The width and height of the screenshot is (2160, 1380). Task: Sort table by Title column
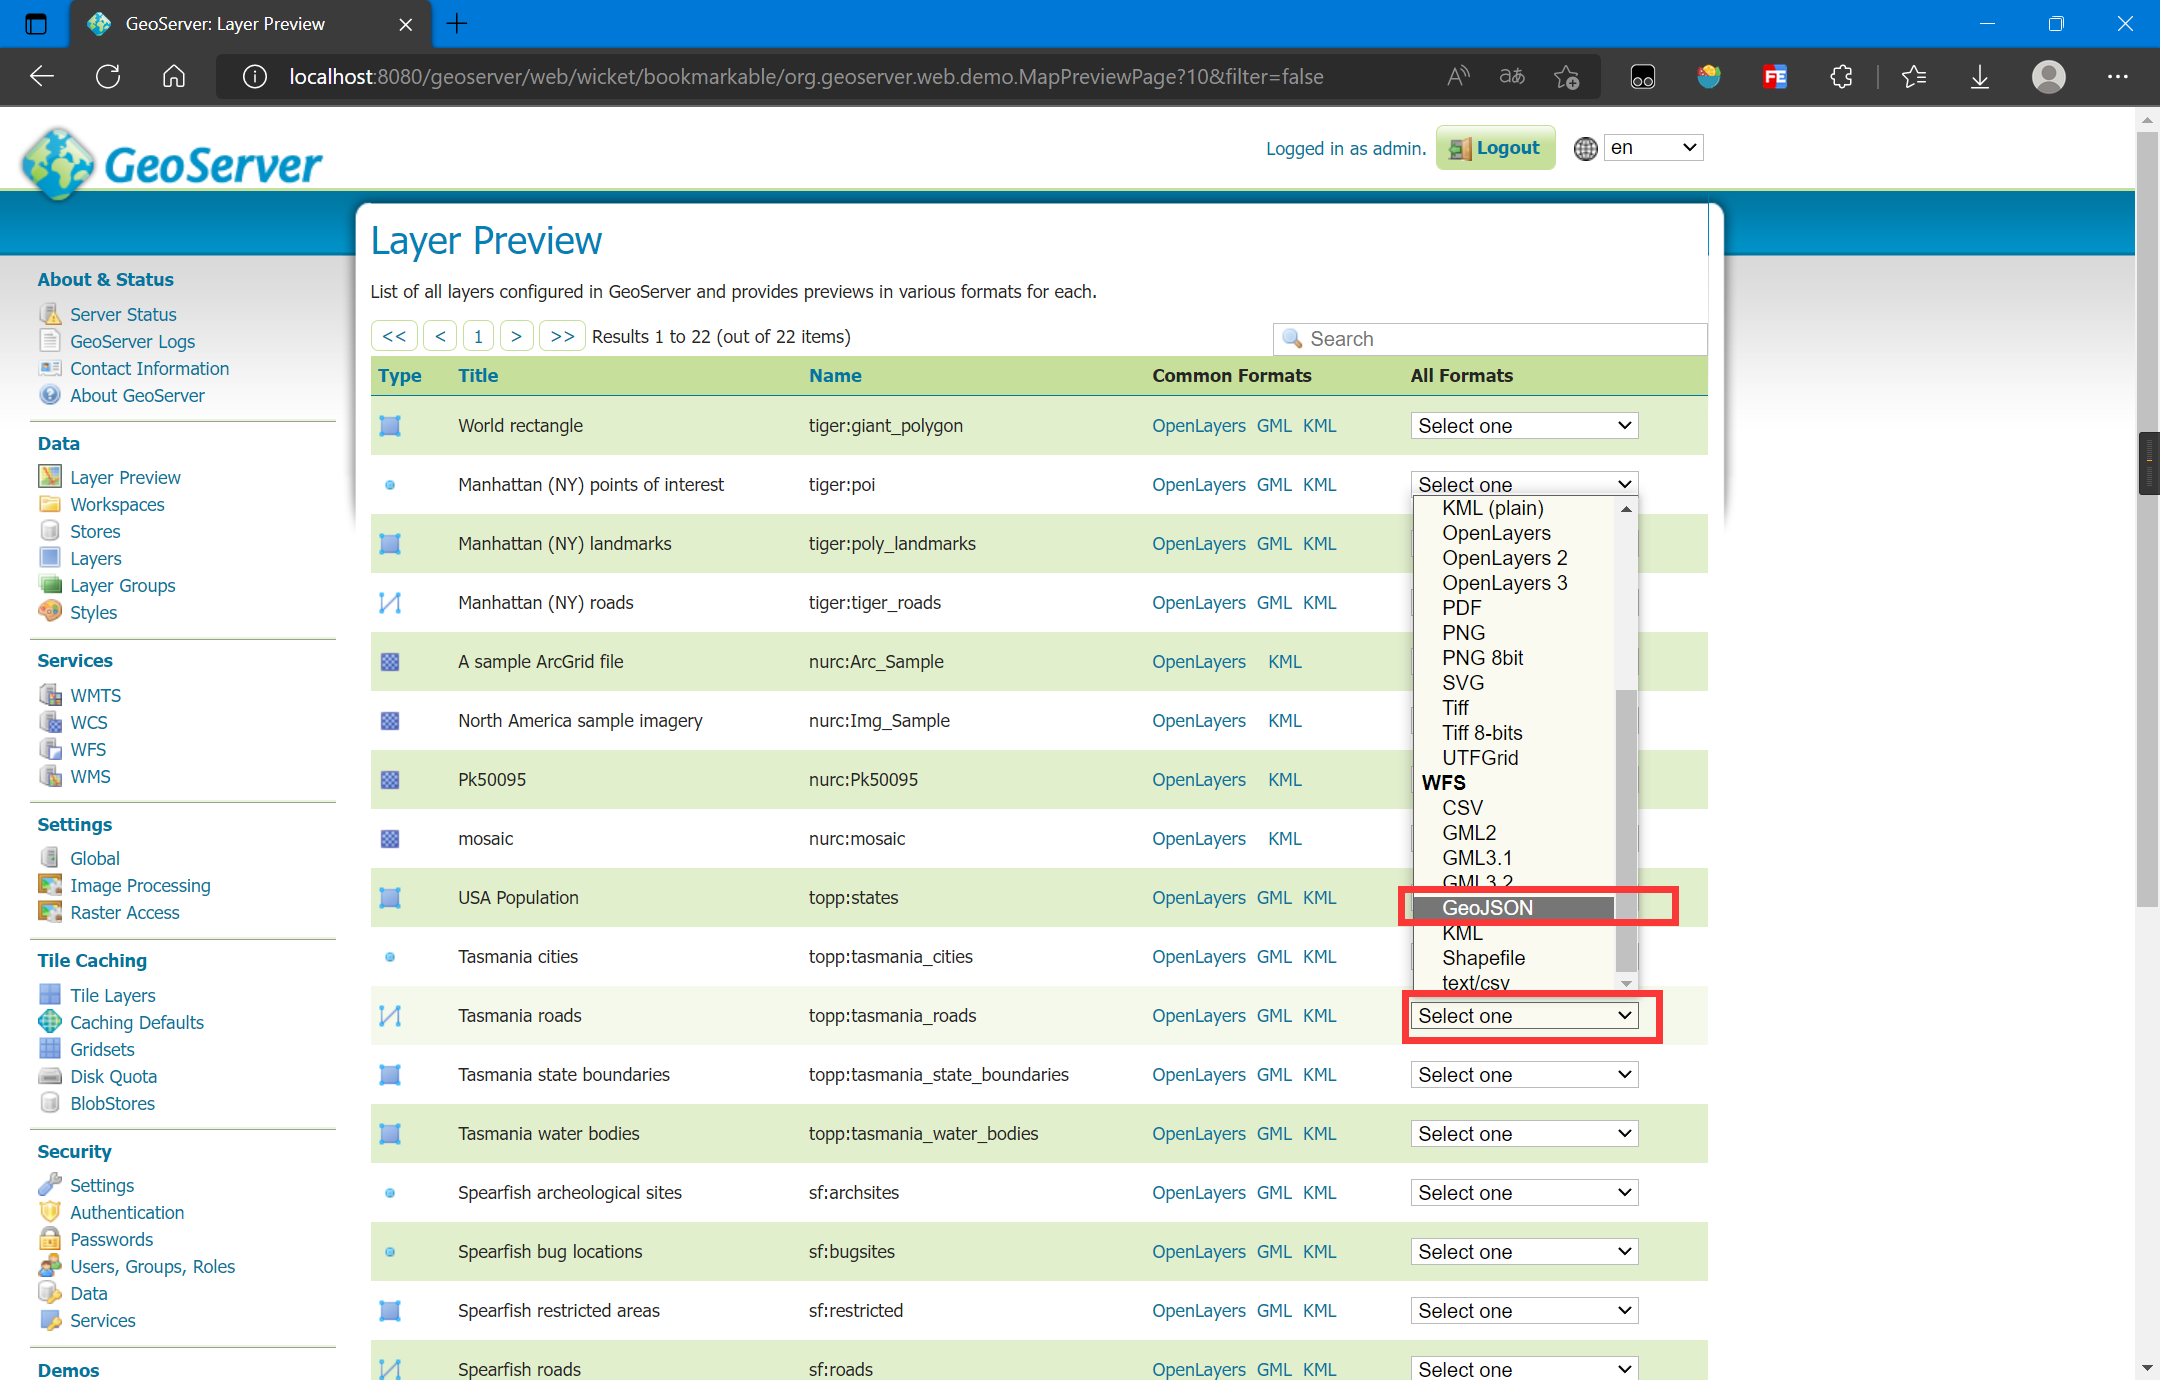coord(478,375)
